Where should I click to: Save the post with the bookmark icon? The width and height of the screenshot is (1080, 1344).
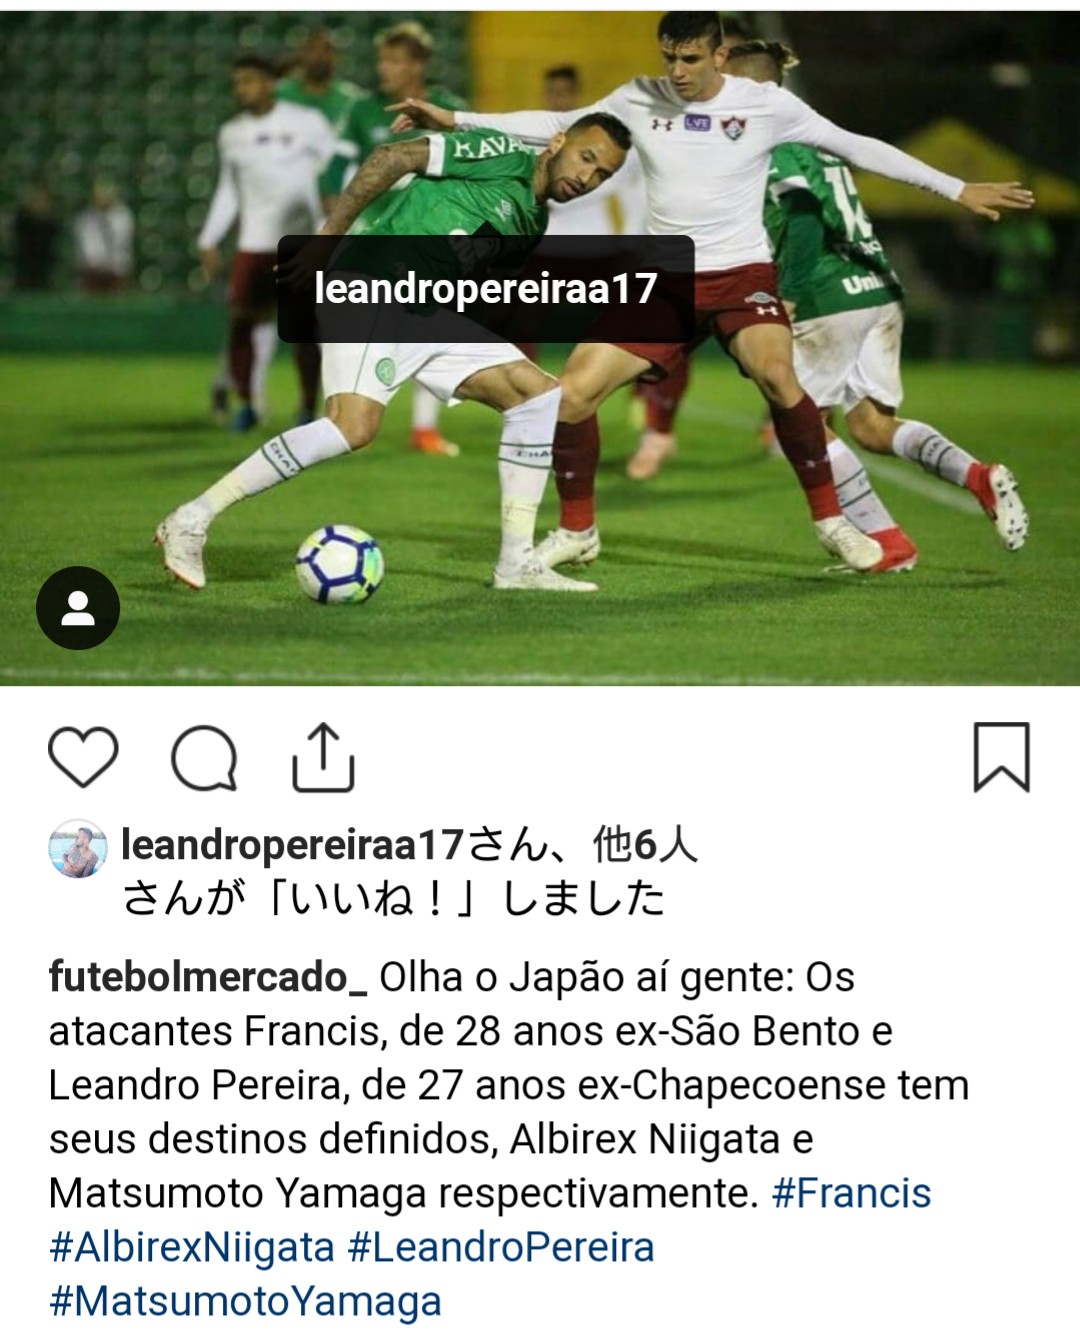[x=1001, y=757]
